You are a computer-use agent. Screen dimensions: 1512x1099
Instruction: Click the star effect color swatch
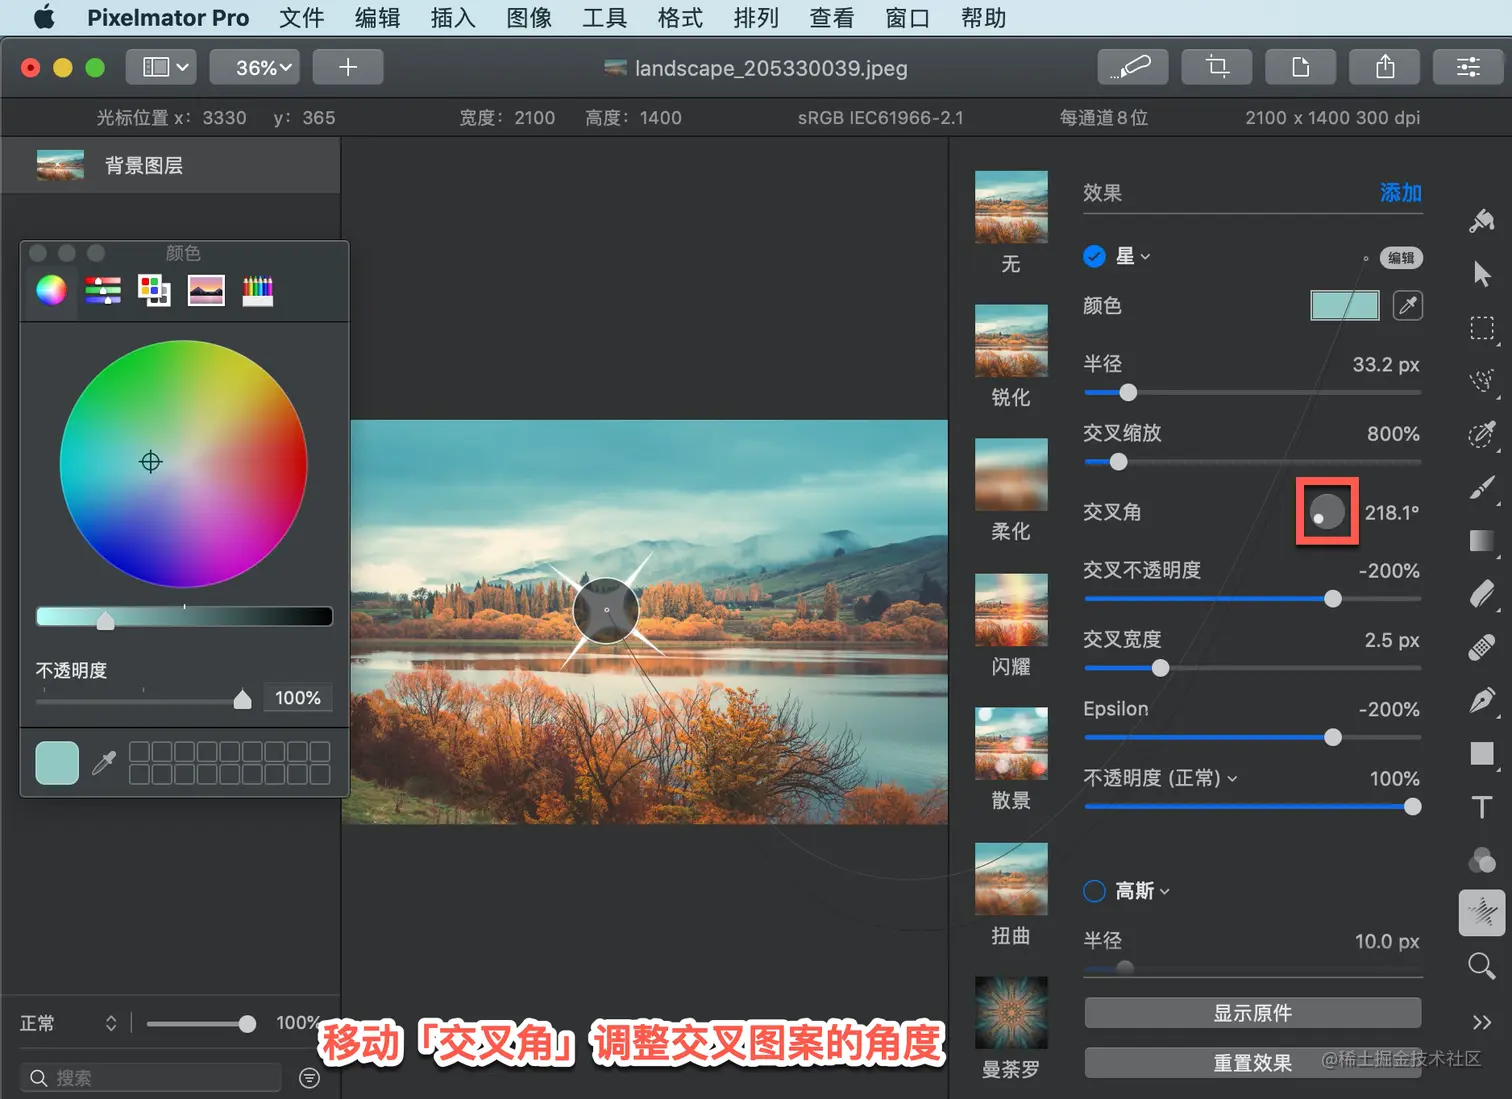click(x=1345, y=305)
